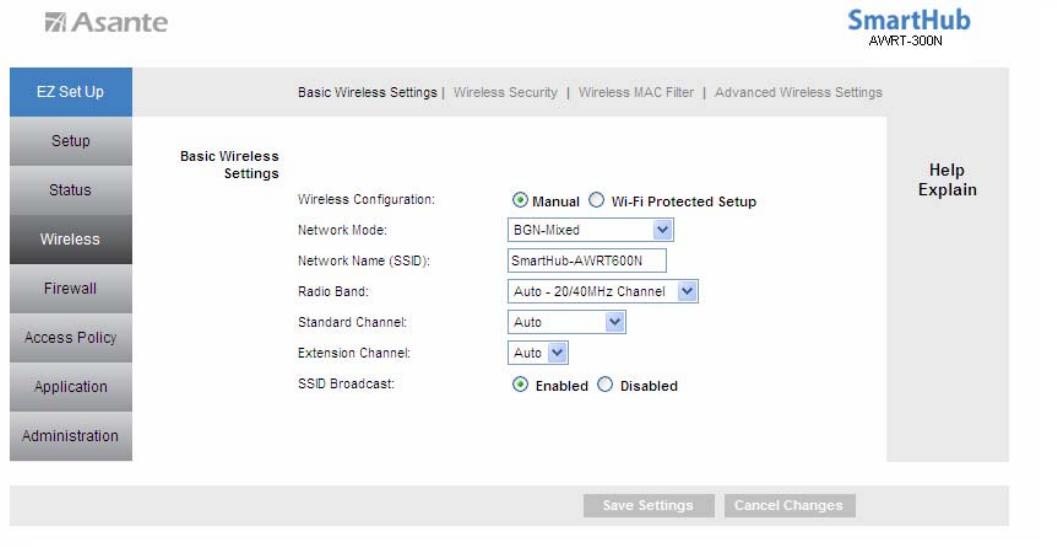Image resolution: width=1057 pixels, height=547 pixels.
Task: Open the Extension Channel dropdown
Action: click(x=538, y=353)
